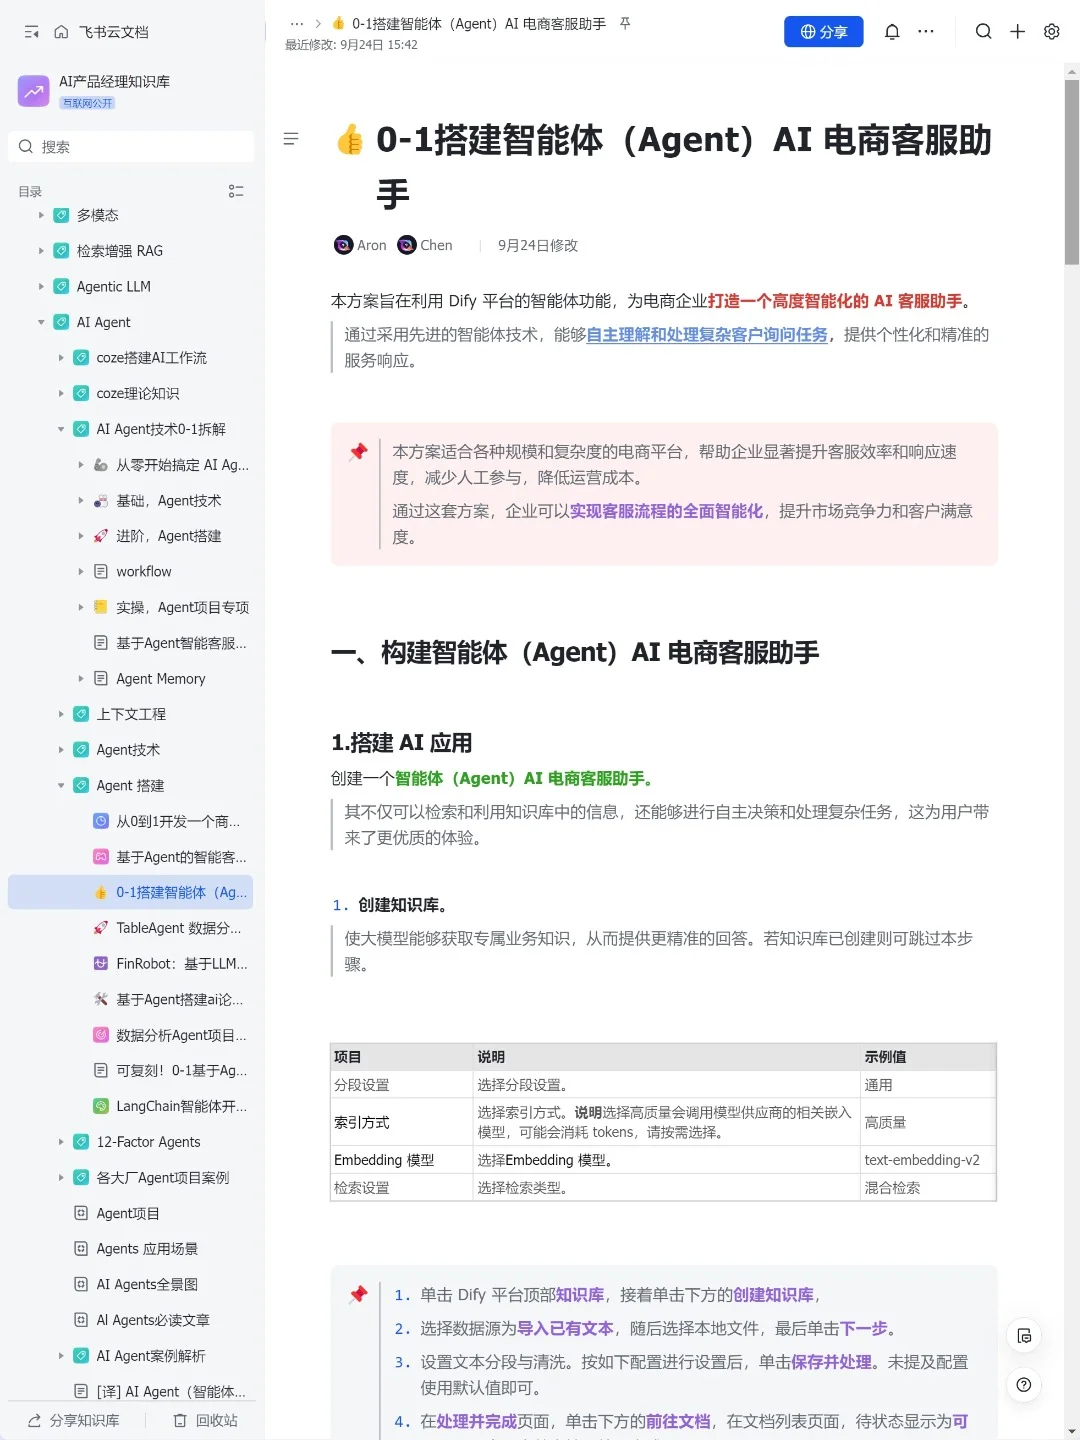This screenshot has width=1080, height=1440.
Task: Open the AI Agents必读文章 page
Action: pos(153,1320)
